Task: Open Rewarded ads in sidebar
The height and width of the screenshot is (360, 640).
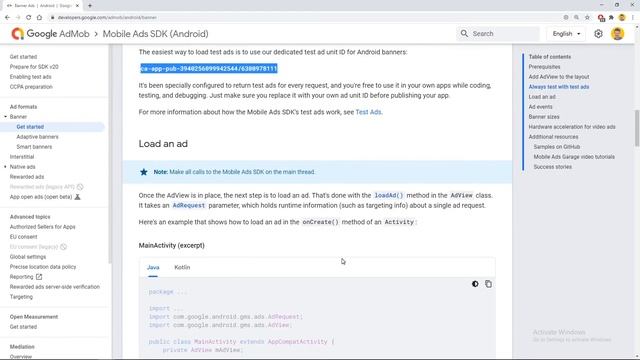Action: click(x=27, y=177)
